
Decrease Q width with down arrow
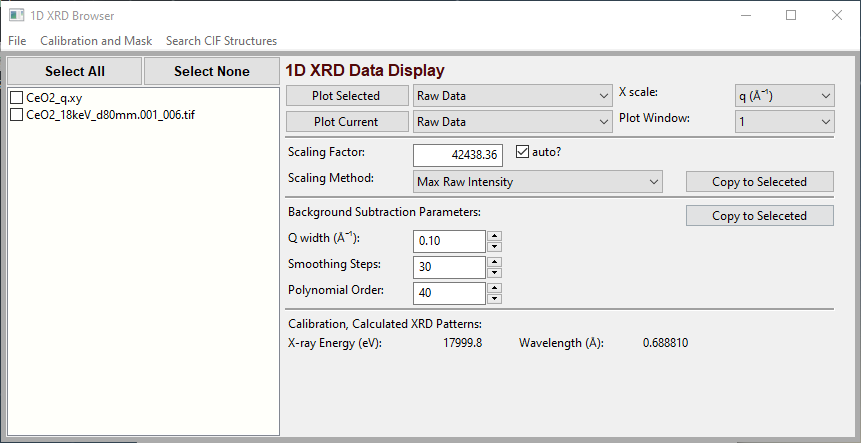pos(494,247)
